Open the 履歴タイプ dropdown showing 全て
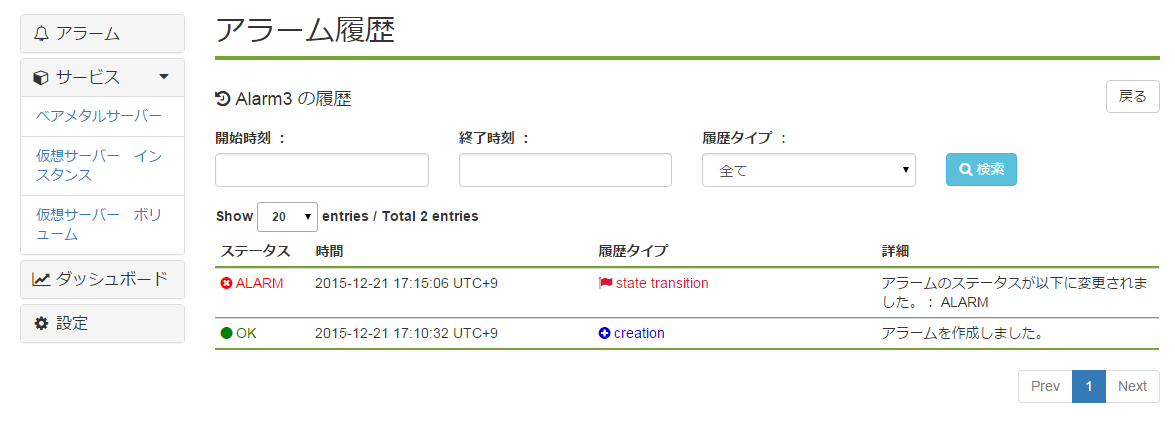Image resolution: width=1175 pixels, height=428 pixels. pyautogui.click(x=809, y=170)
